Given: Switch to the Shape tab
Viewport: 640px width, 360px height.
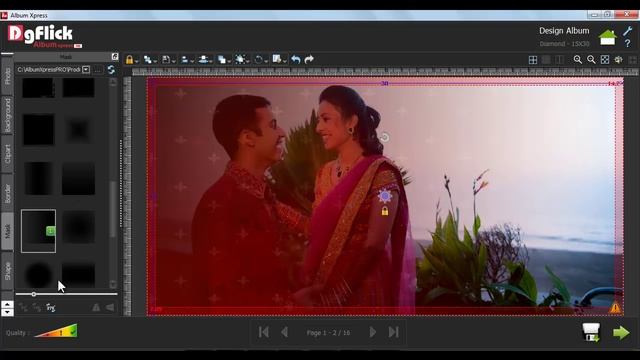Looking at the screenshot, I should point(7,271).
